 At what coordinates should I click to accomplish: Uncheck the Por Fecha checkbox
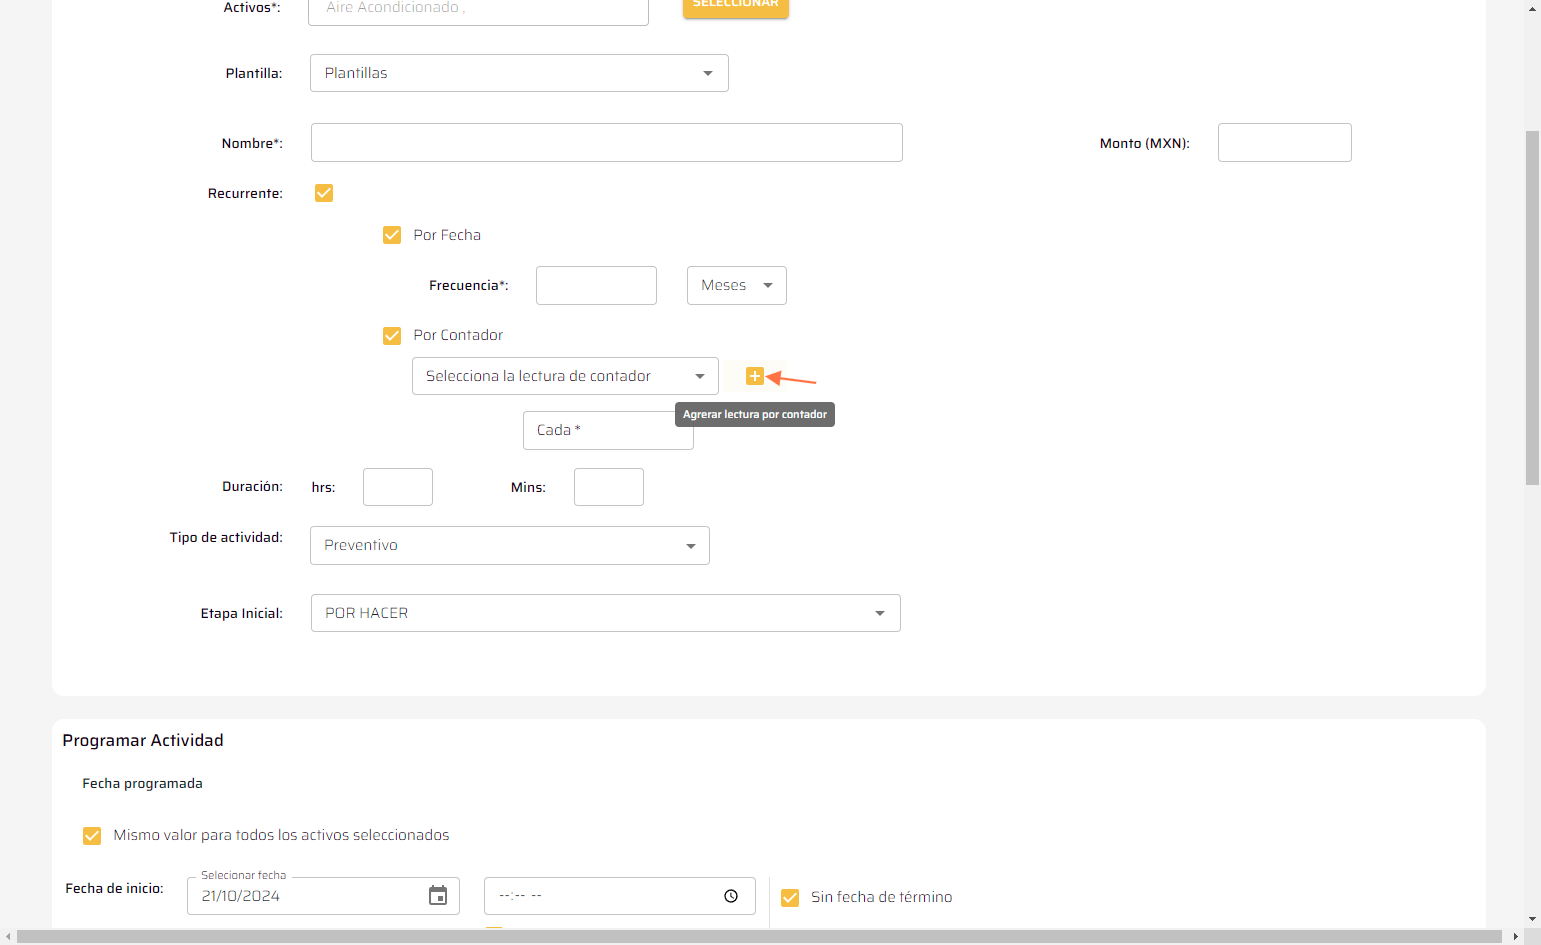(392, 235)
